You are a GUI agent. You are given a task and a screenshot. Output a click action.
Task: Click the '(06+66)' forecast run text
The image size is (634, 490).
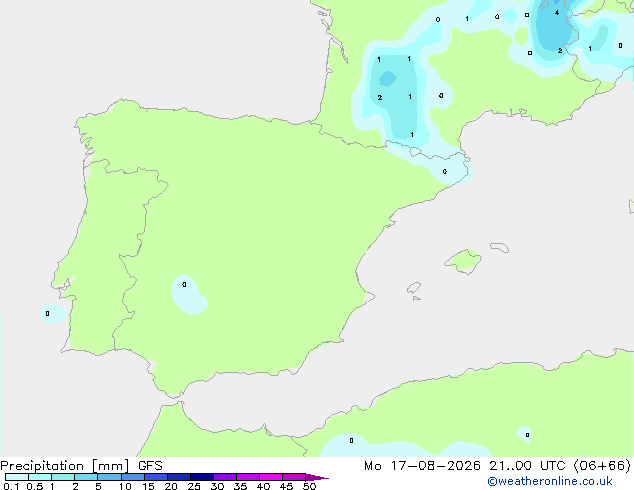click(602, 466)
